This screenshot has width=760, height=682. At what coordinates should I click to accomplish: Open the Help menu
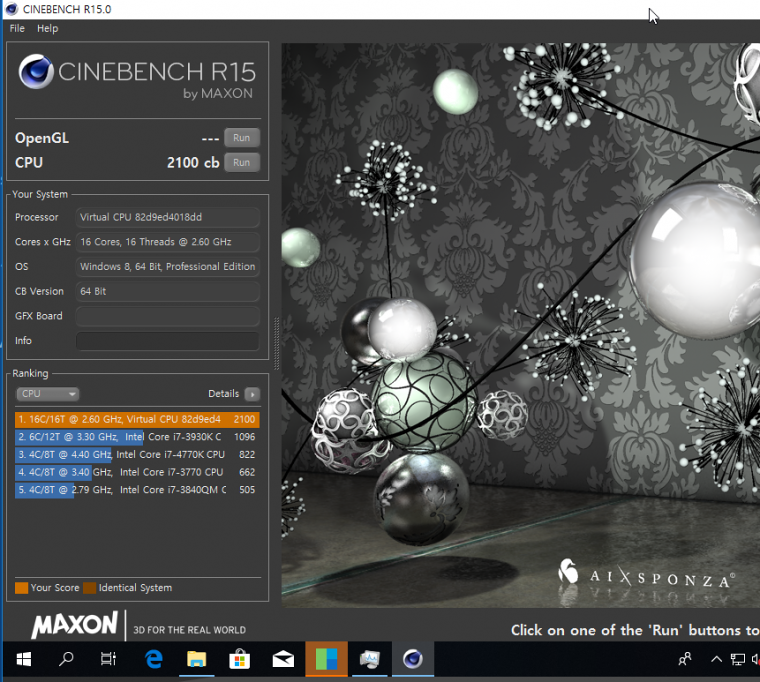click(48, 29)
